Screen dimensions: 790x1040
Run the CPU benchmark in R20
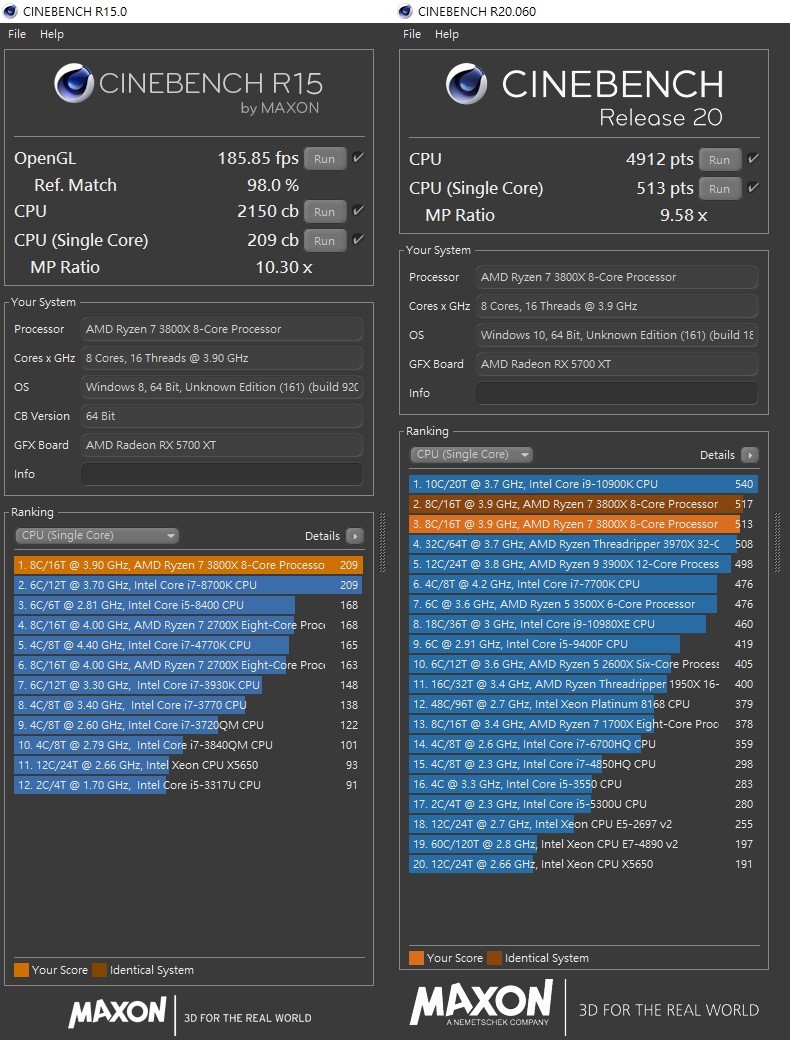point(719,160)
